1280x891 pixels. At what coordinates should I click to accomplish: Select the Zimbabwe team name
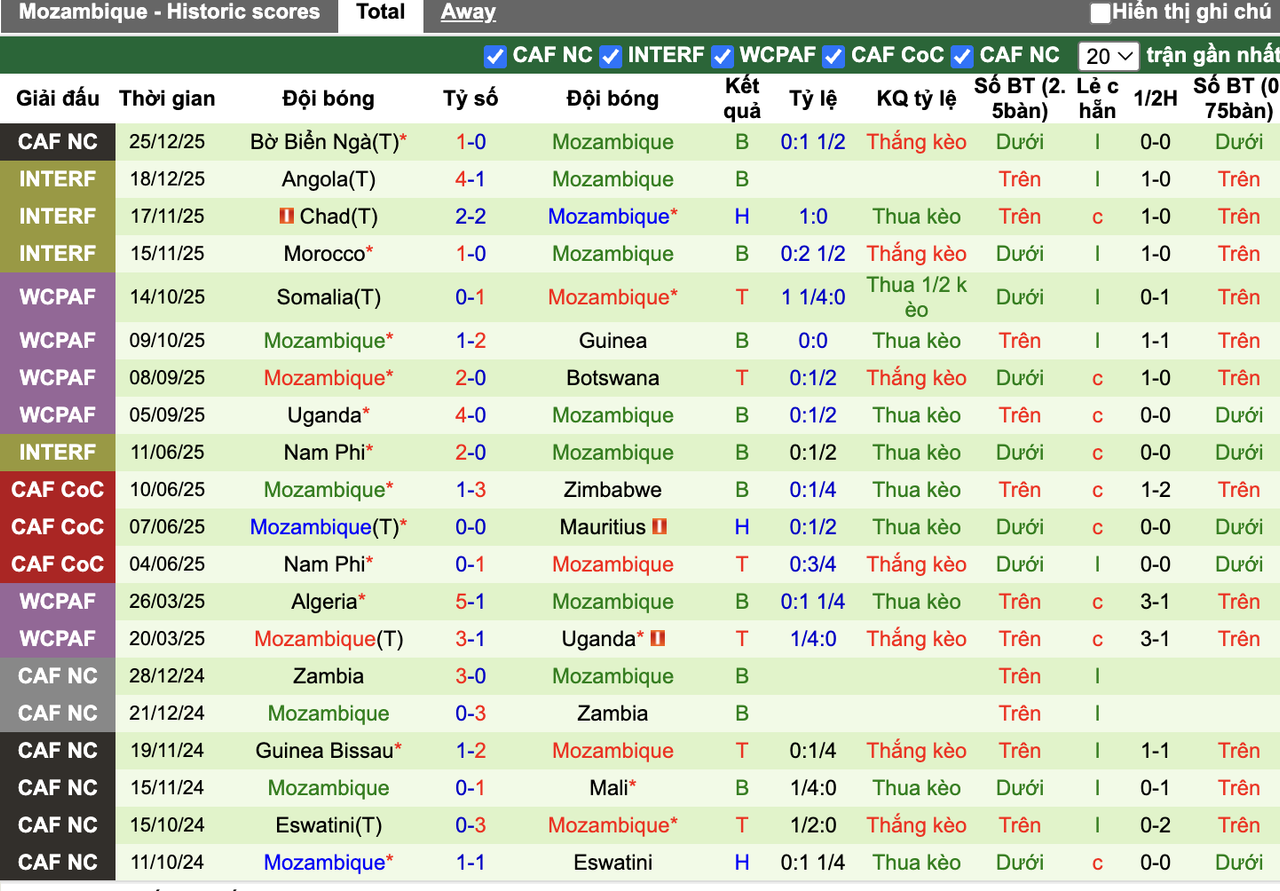click(613, 490)
